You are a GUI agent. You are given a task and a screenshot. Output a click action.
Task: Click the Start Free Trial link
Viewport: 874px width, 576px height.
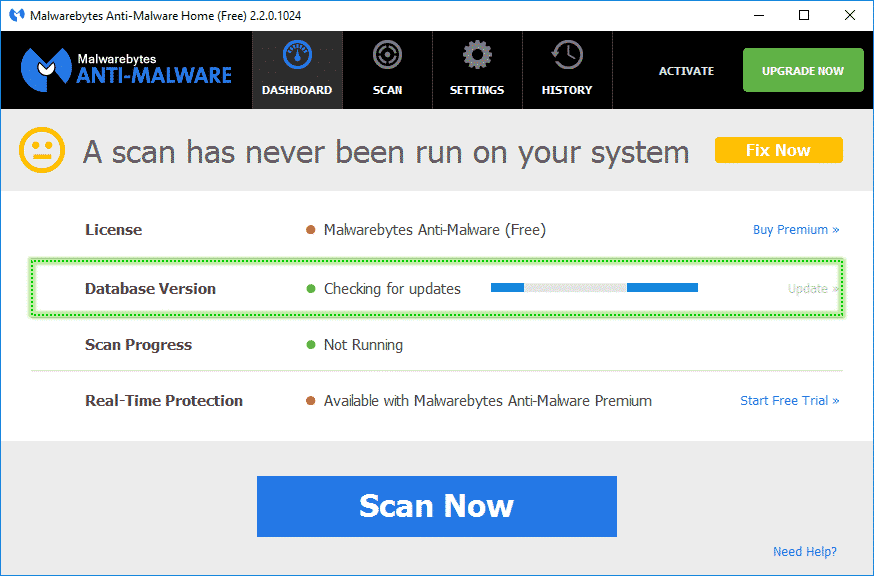(789, 401)
